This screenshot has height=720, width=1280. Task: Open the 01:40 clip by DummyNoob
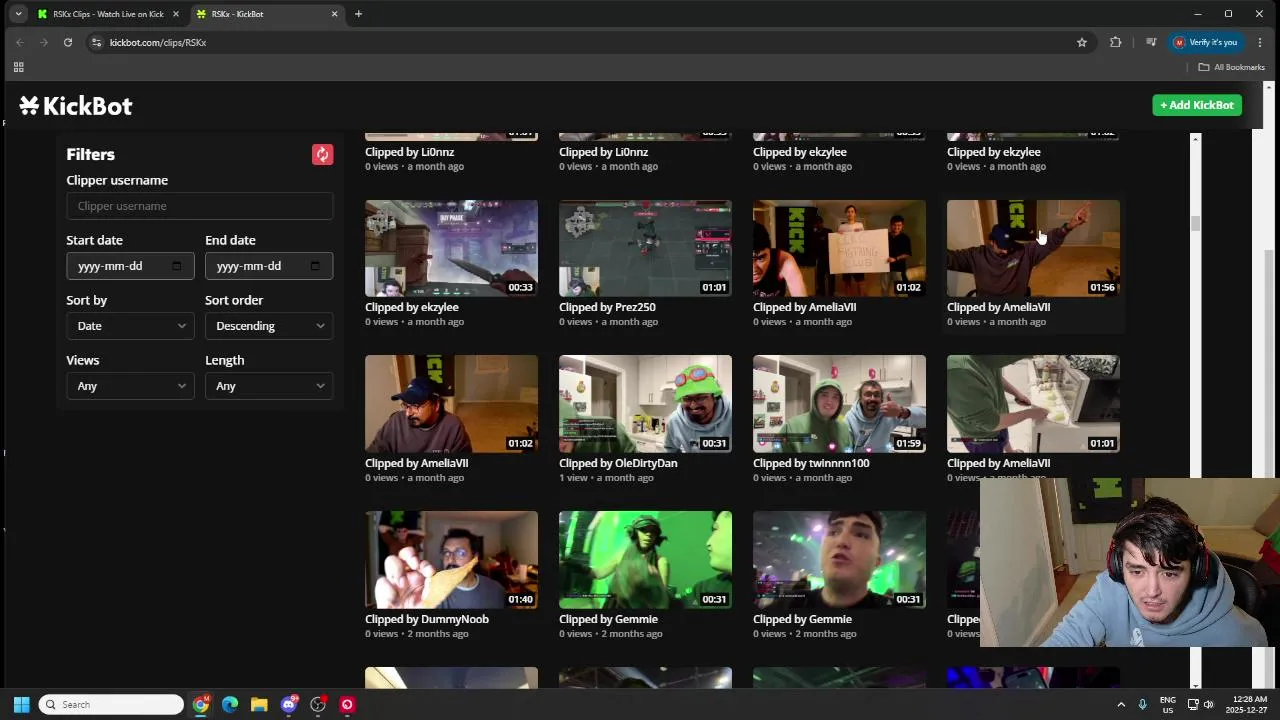click(x=451, y=560)
